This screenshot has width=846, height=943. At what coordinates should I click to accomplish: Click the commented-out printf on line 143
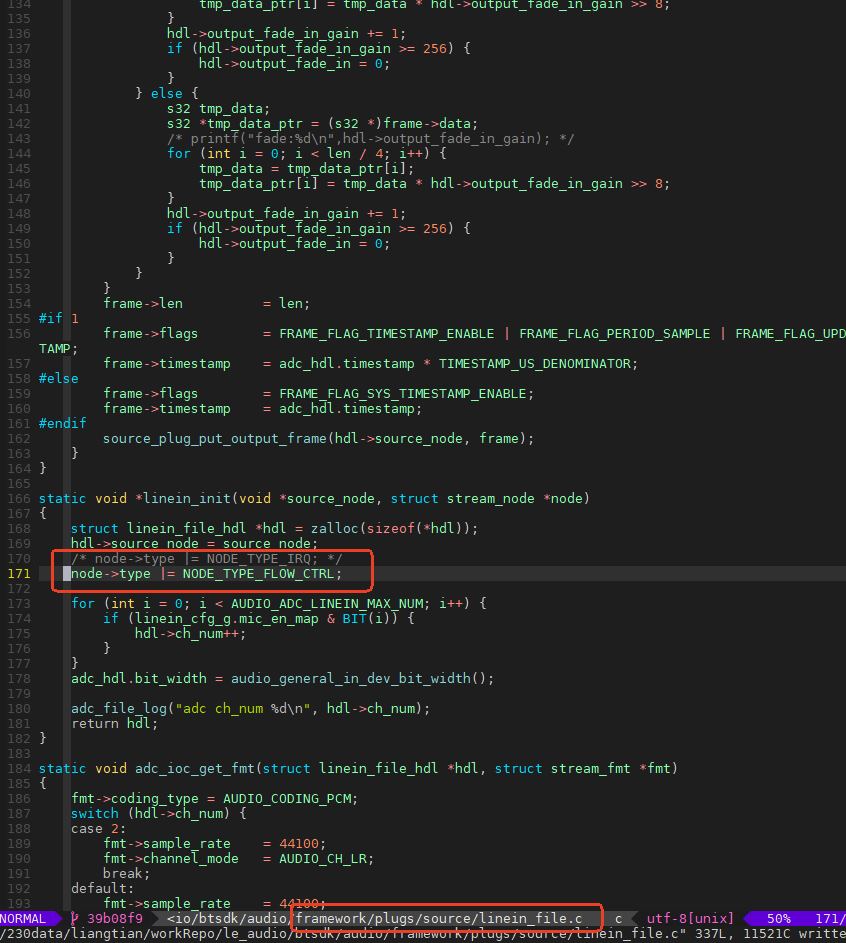(x=370, y=138)
